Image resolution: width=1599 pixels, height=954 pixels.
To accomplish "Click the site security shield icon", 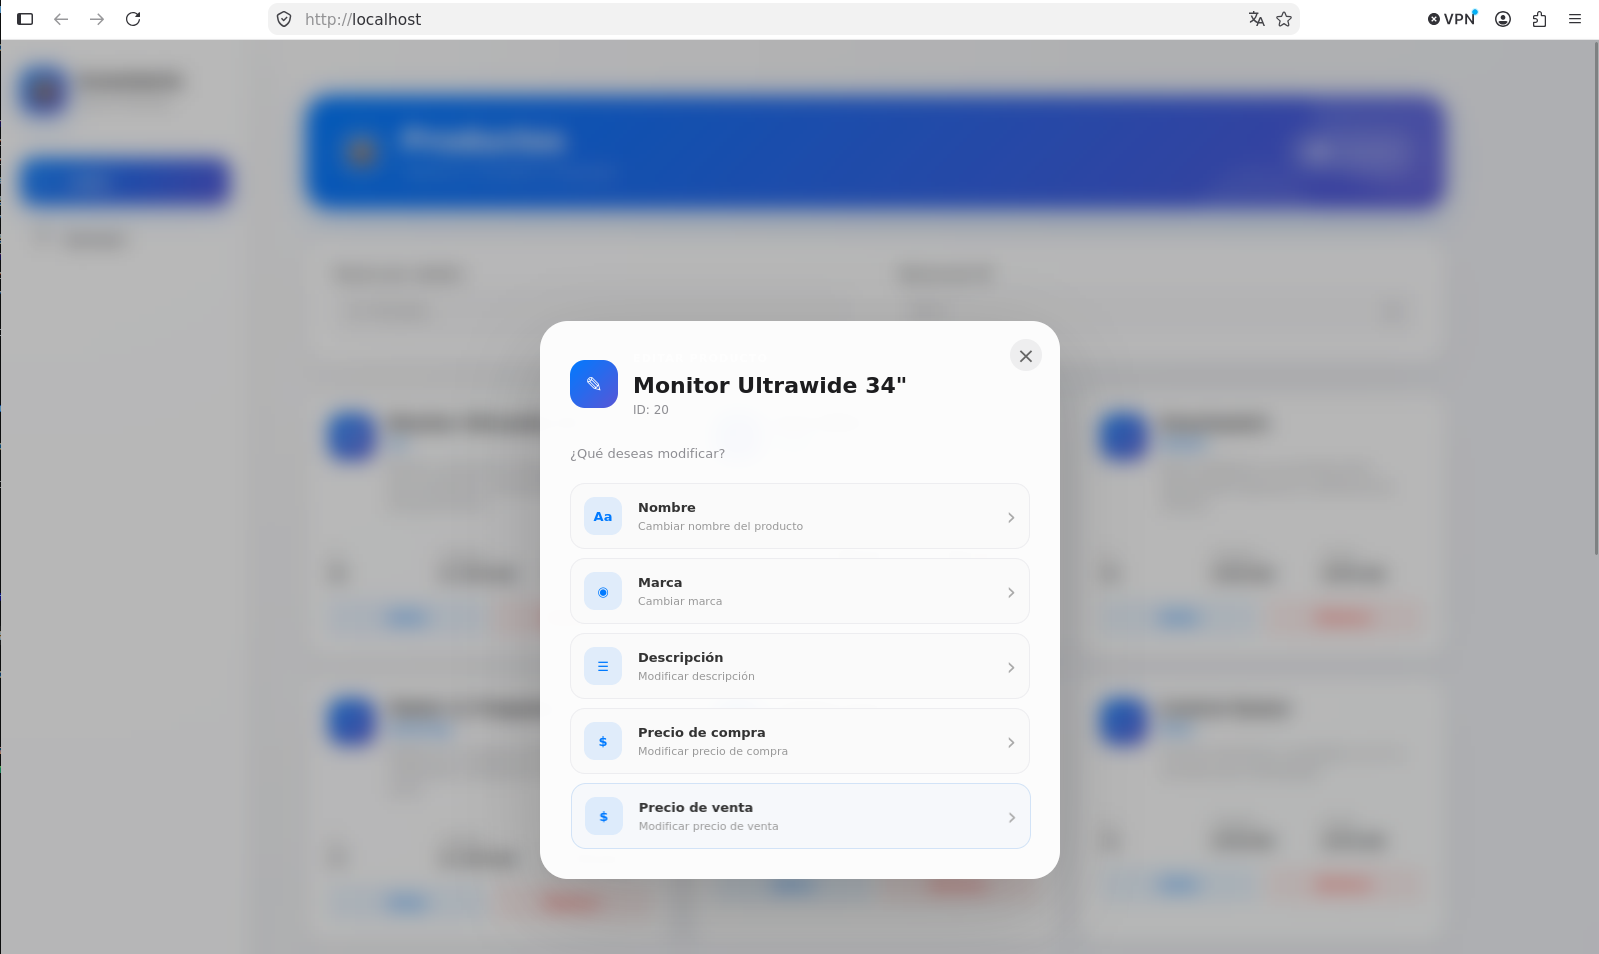I will pyautogui.click(x=284, y=19).
